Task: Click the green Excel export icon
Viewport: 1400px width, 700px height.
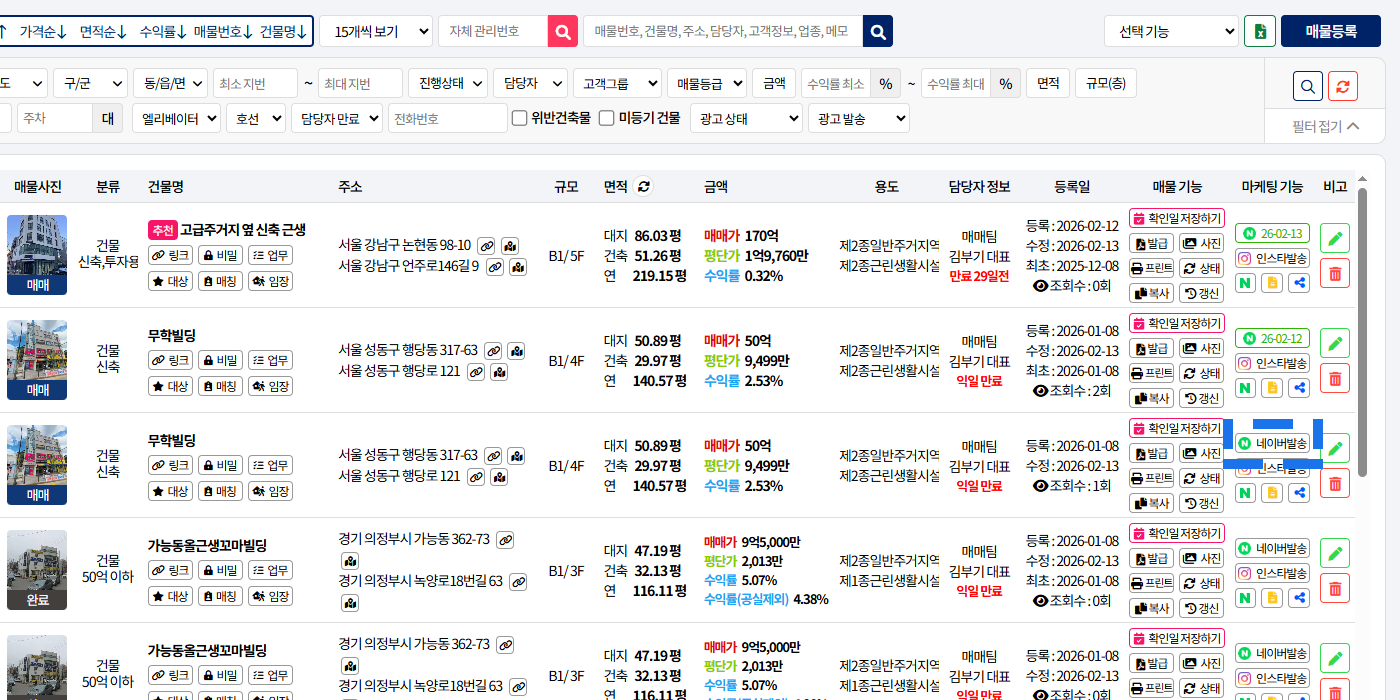Action: (x=1260, y=31)
